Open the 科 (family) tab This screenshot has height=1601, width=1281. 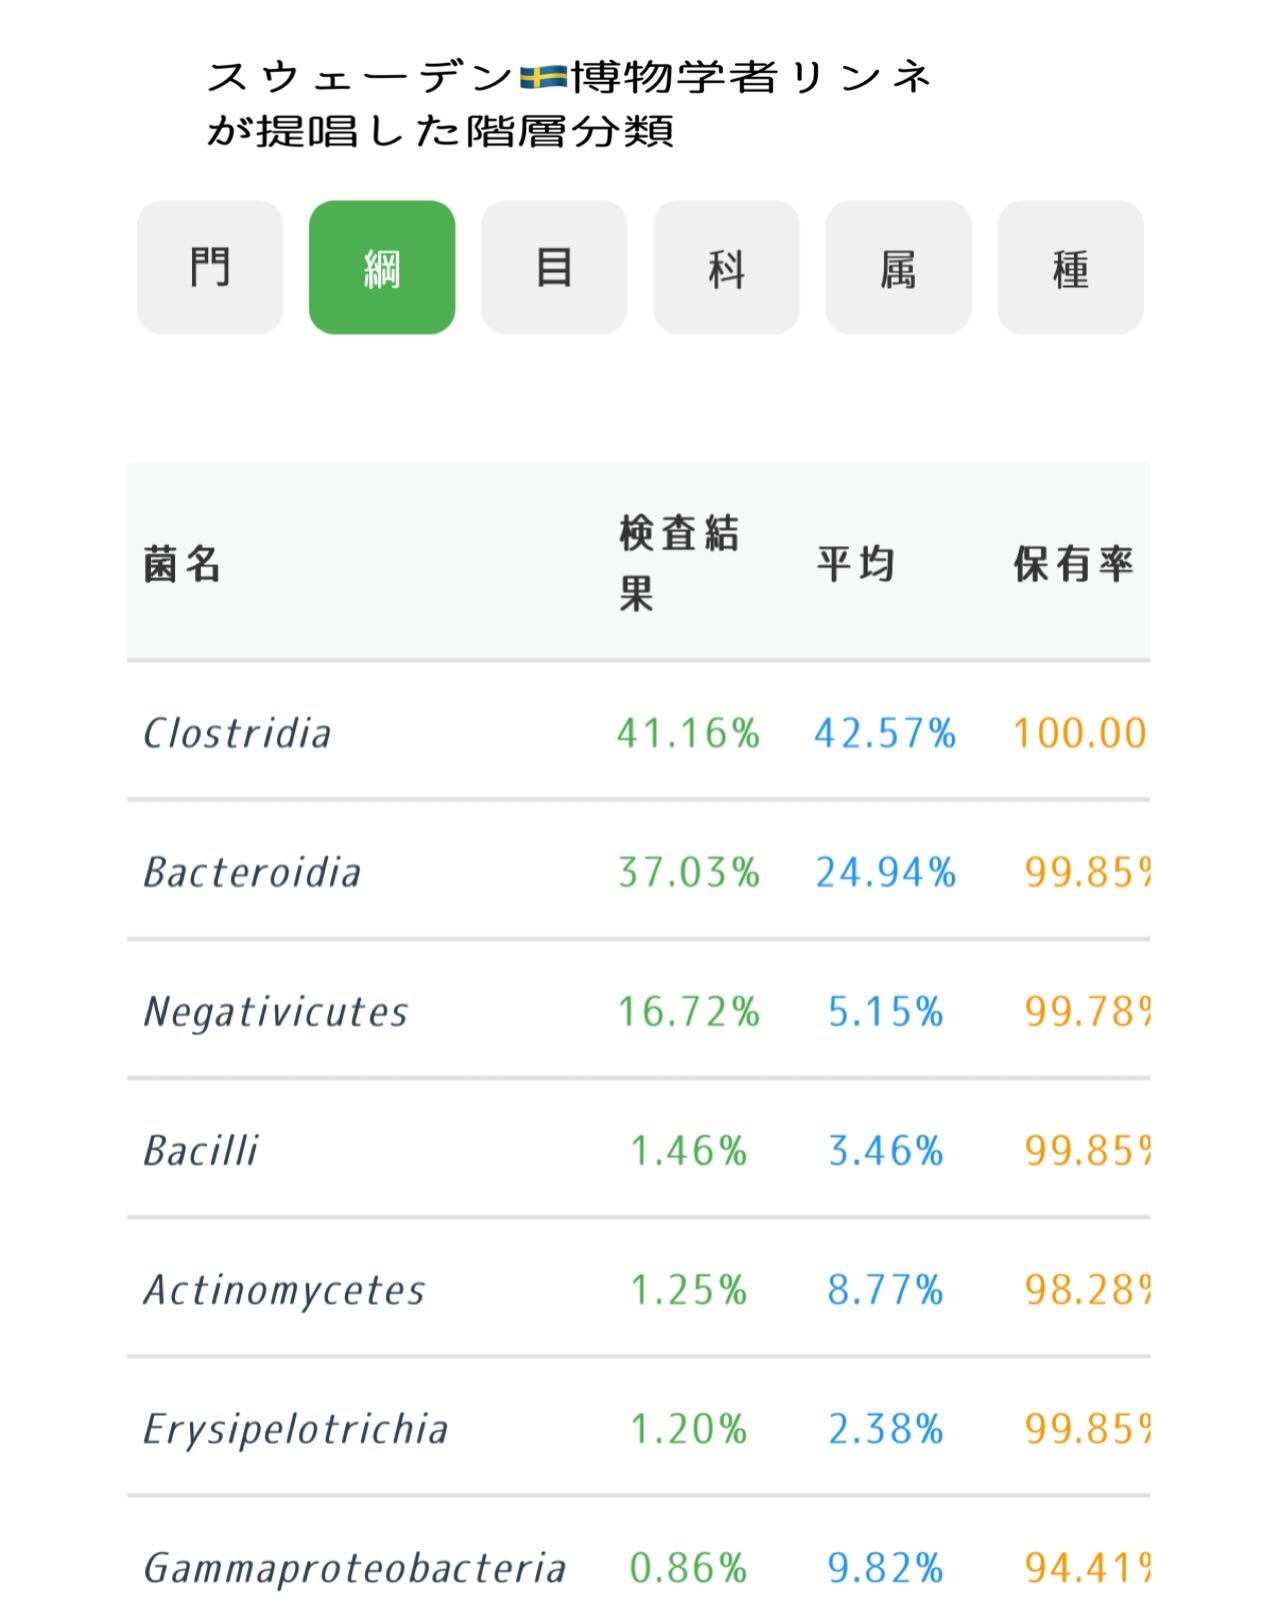[x=726, y=267]
